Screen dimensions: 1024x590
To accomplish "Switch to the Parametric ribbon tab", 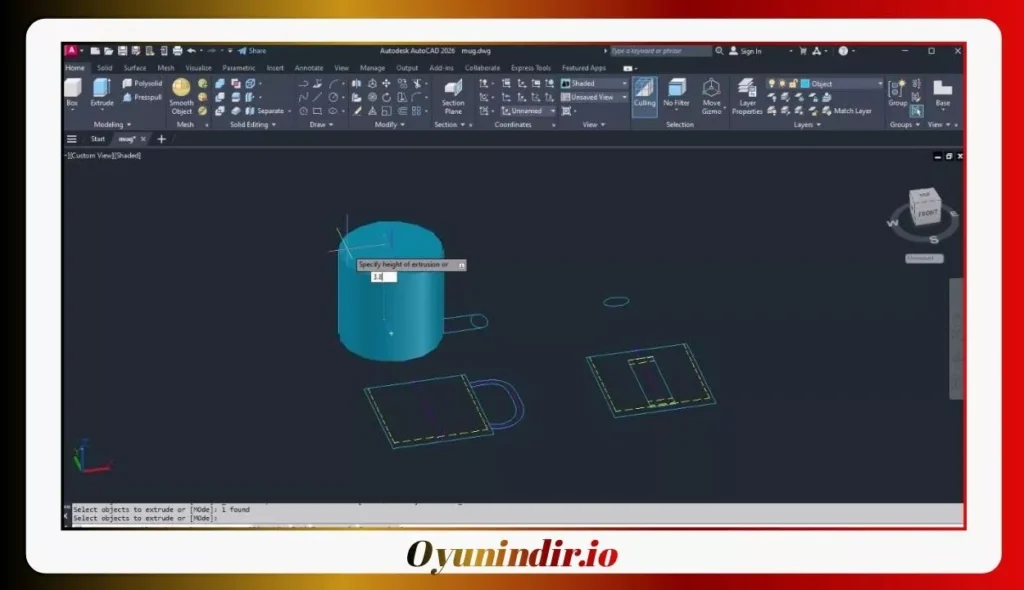I will [x=238, y=67].
